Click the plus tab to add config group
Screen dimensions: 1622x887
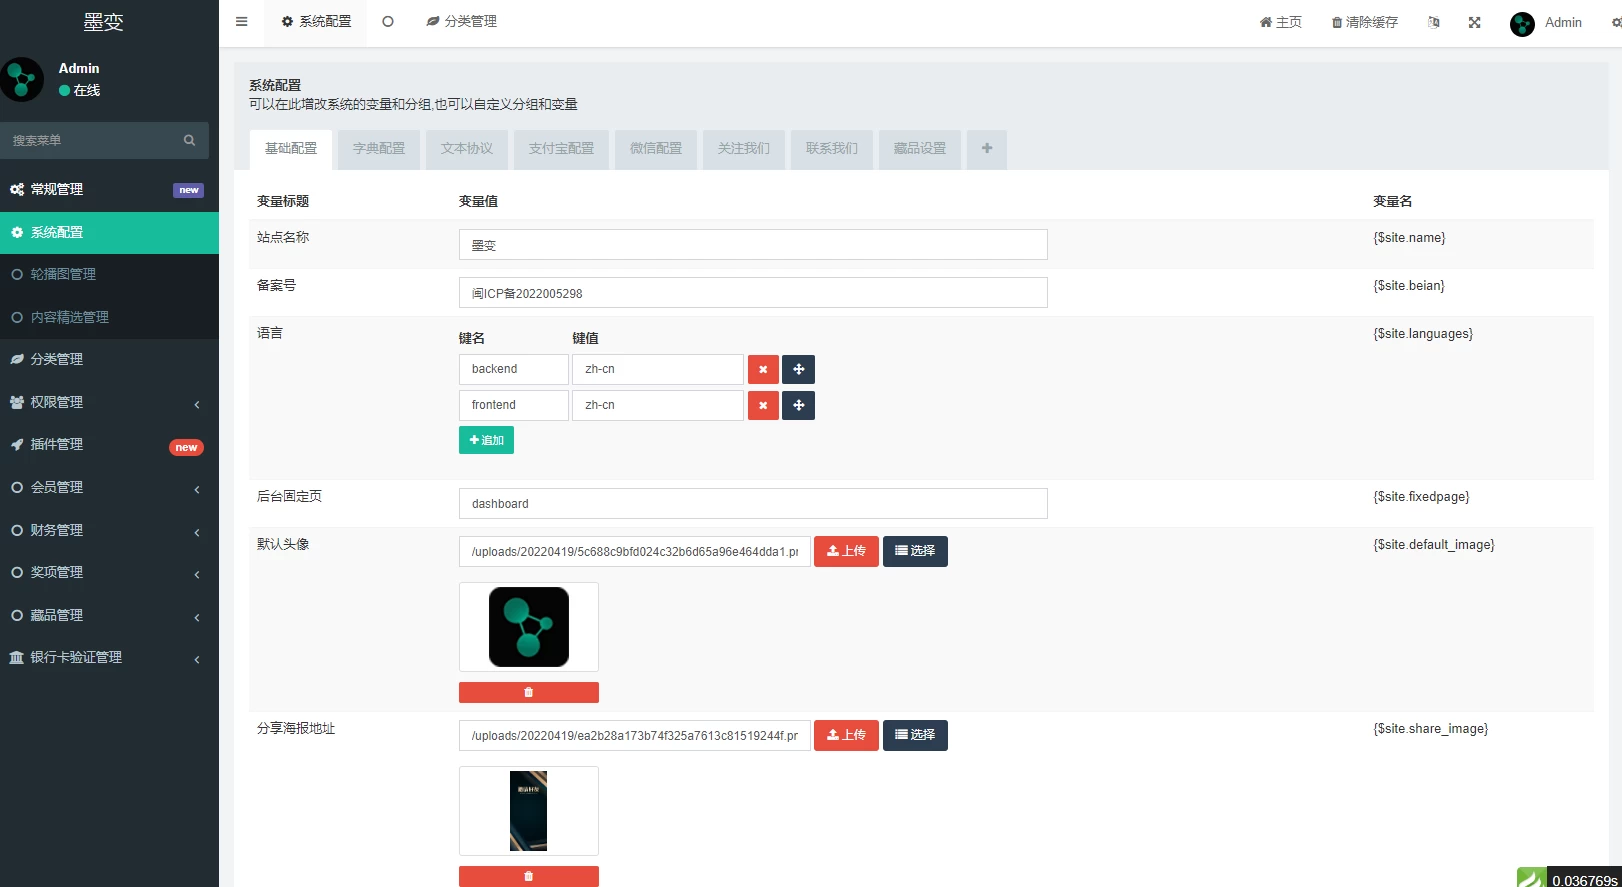click(987, 148)
